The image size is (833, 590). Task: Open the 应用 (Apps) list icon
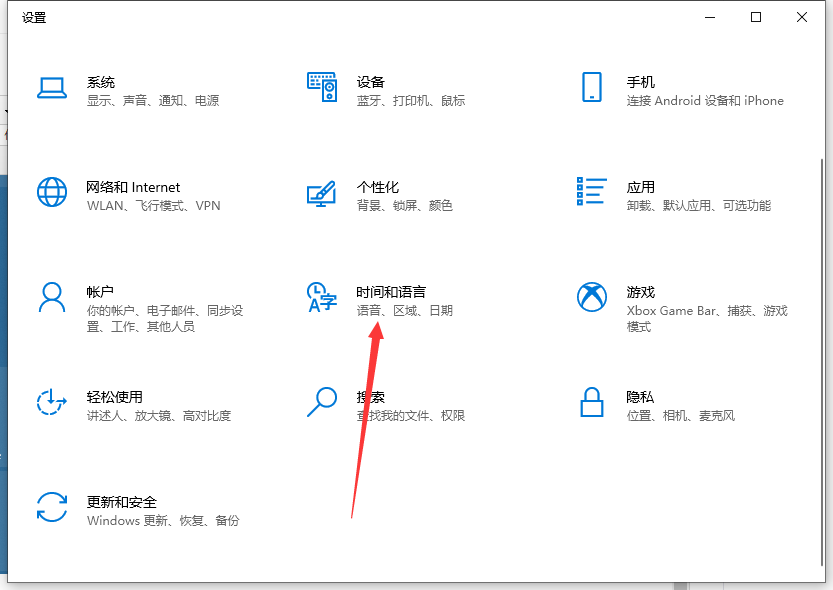click(x=591, y=192)
